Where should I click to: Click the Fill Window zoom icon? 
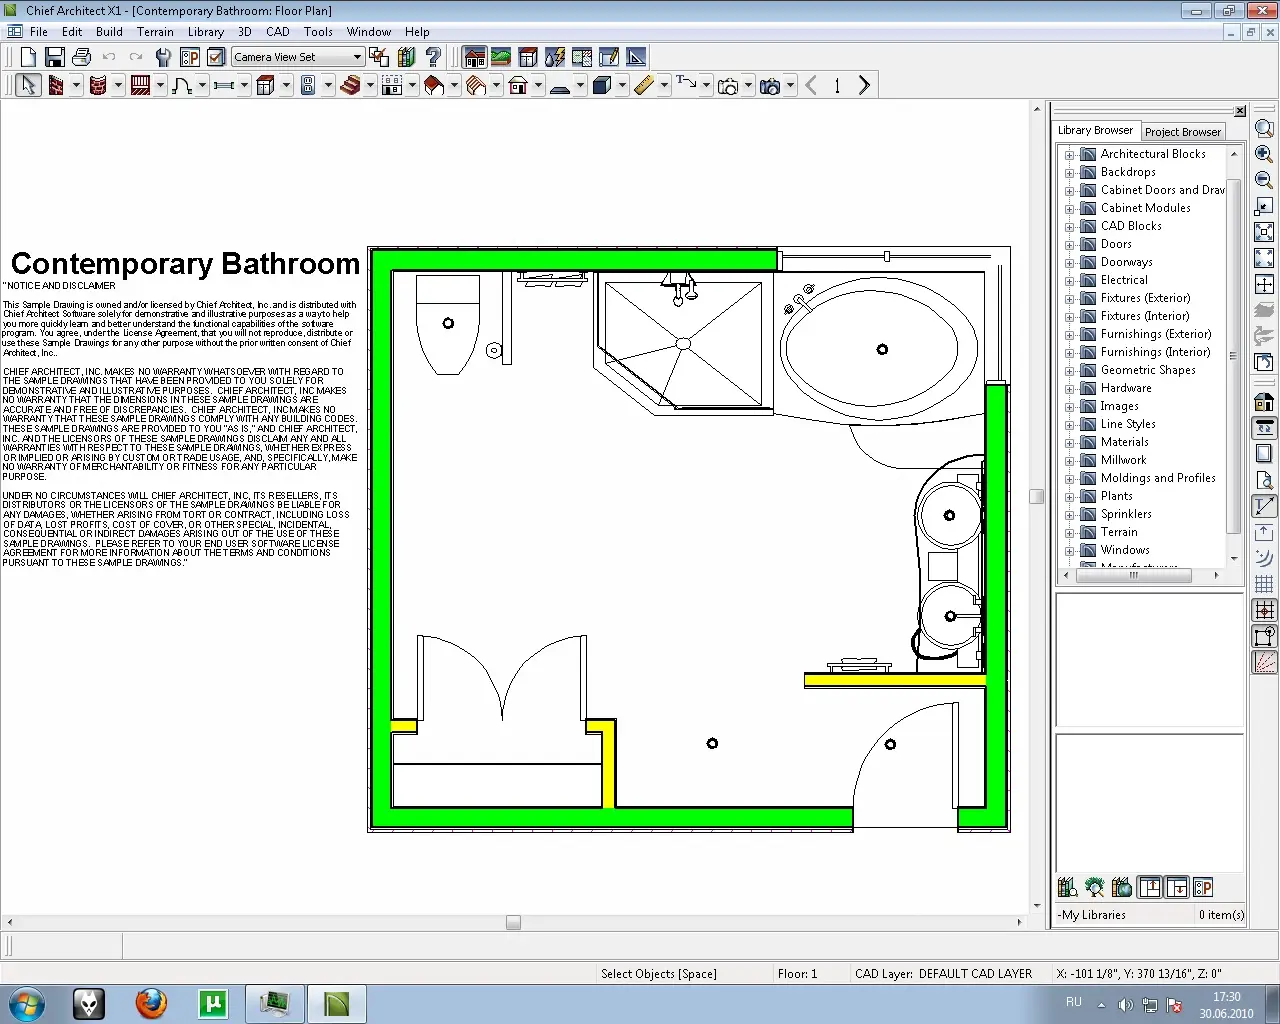tap(1264, 258)
